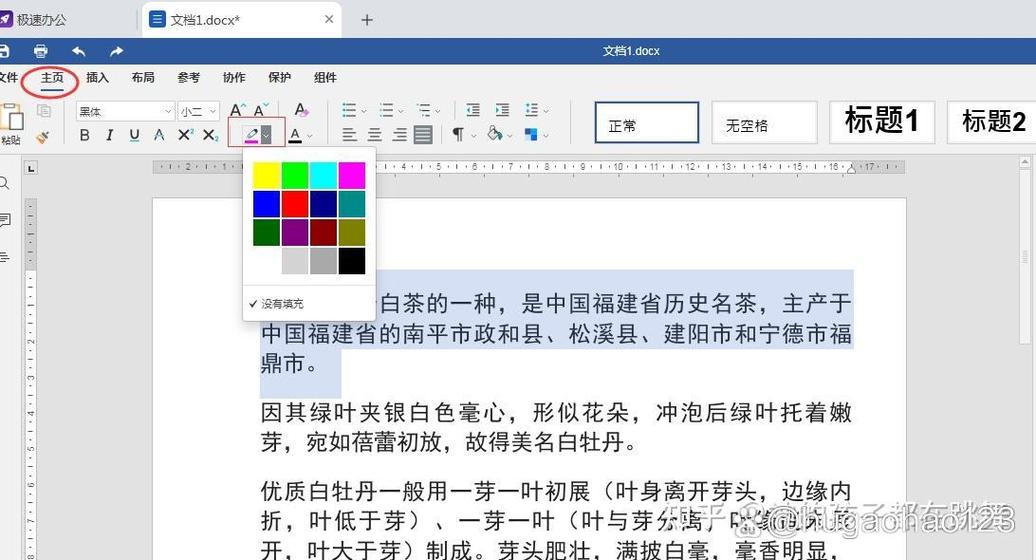Viewport: 1036px width, 560px height.
Task: Click the decrease indent icon
Action: click(472, 110)
